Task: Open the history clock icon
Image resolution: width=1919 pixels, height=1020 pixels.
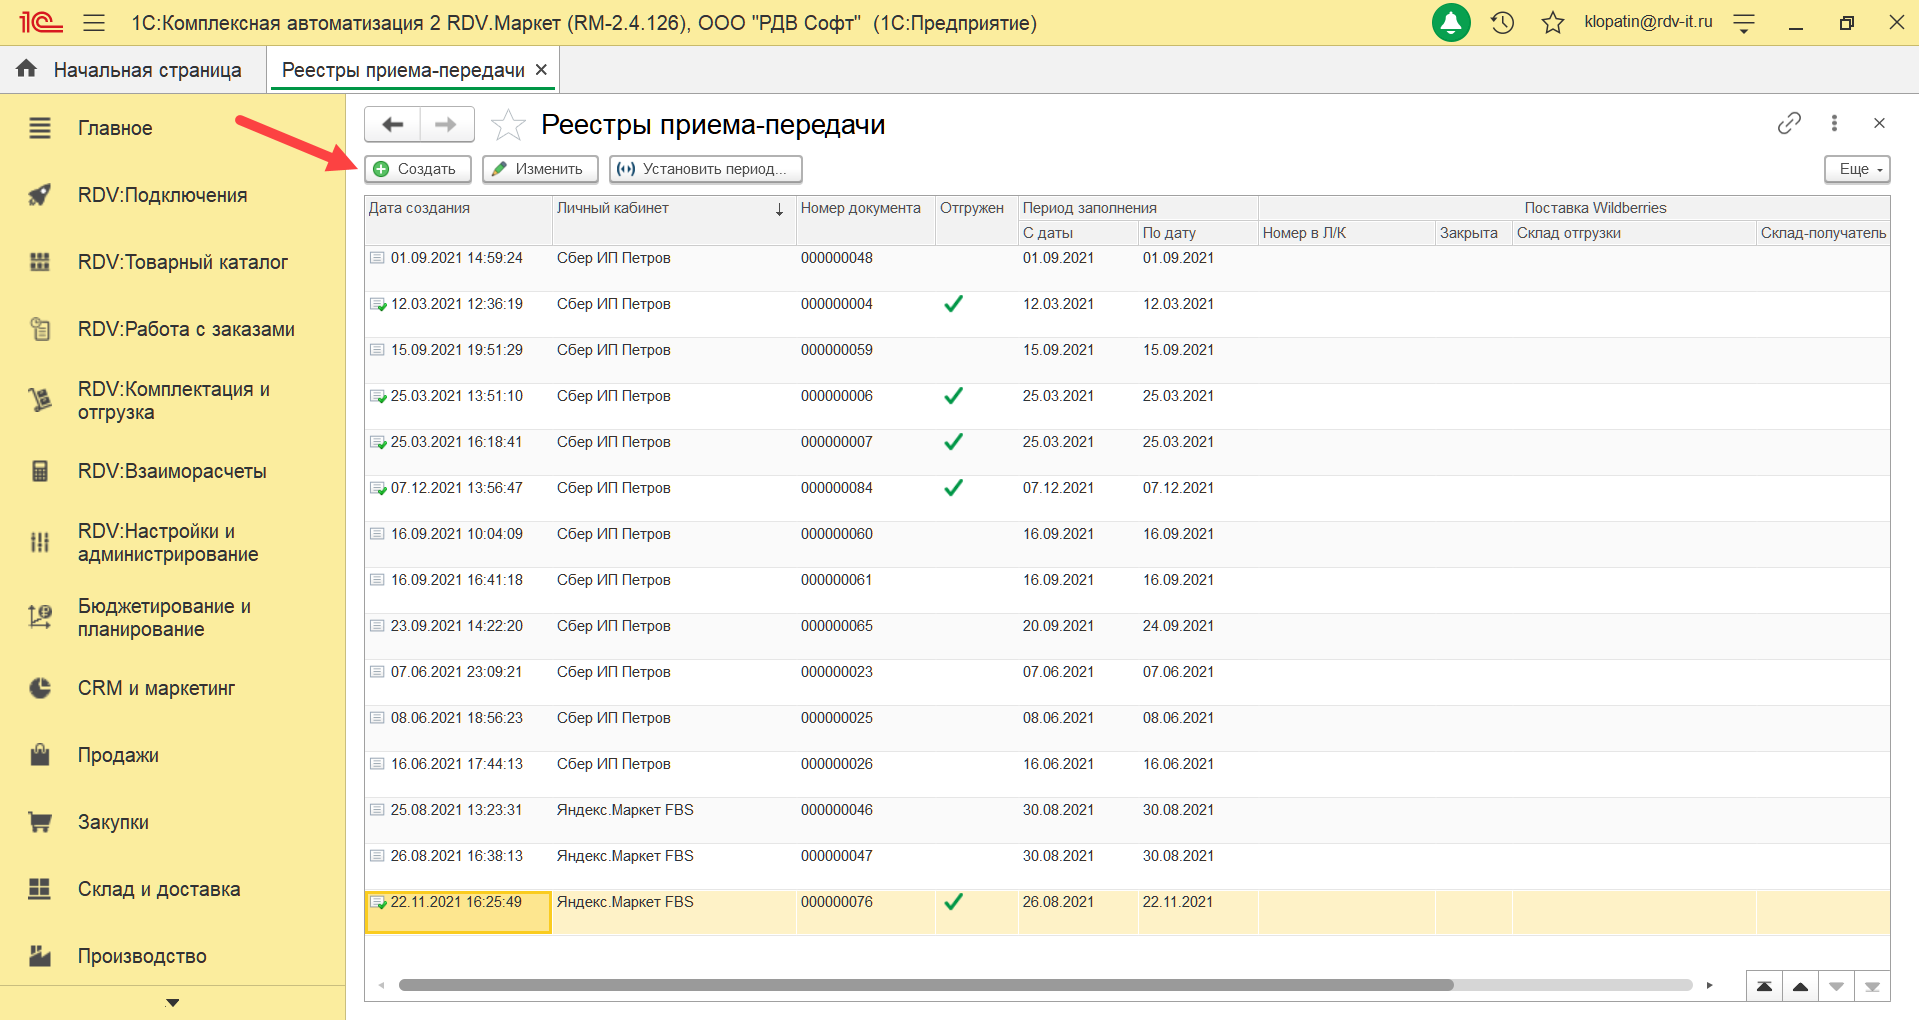Action: pyautogui.click(x=1502, y=22)
